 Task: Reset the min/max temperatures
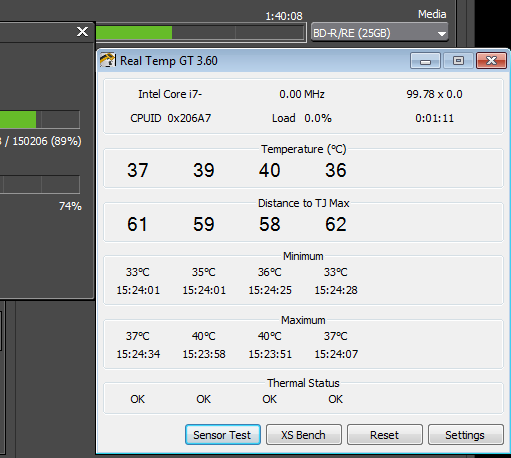[x=385, y=435]
